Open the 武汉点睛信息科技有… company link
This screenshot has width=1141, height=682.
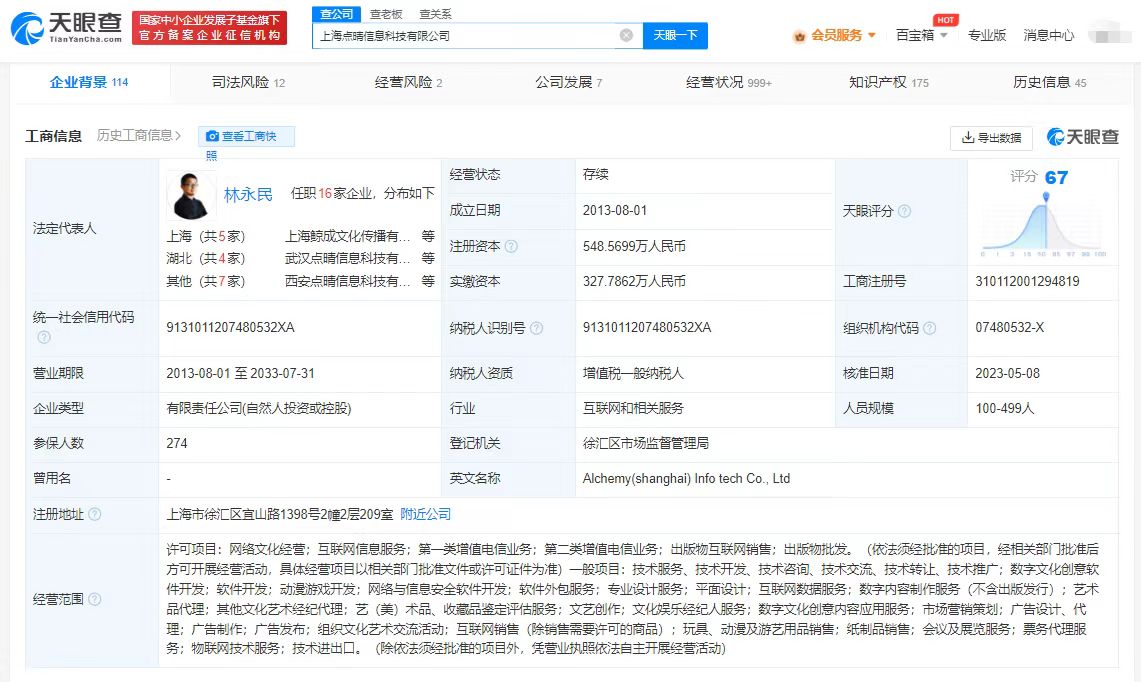(x=347, y=258)
